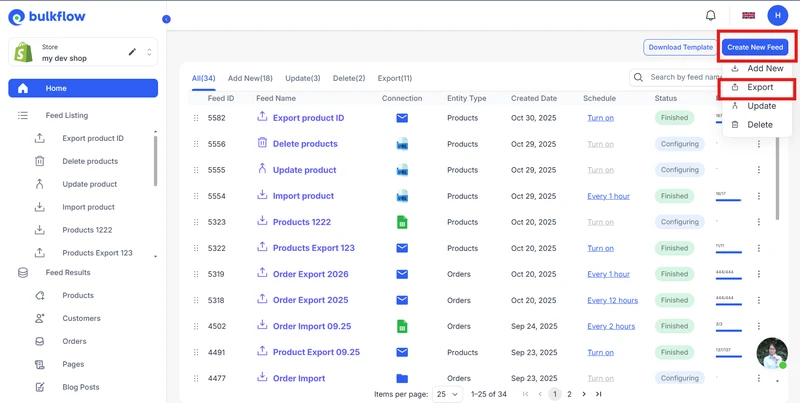Click Turn on schedule for feed 5582
Screen dimensions: 800x403
601,118
